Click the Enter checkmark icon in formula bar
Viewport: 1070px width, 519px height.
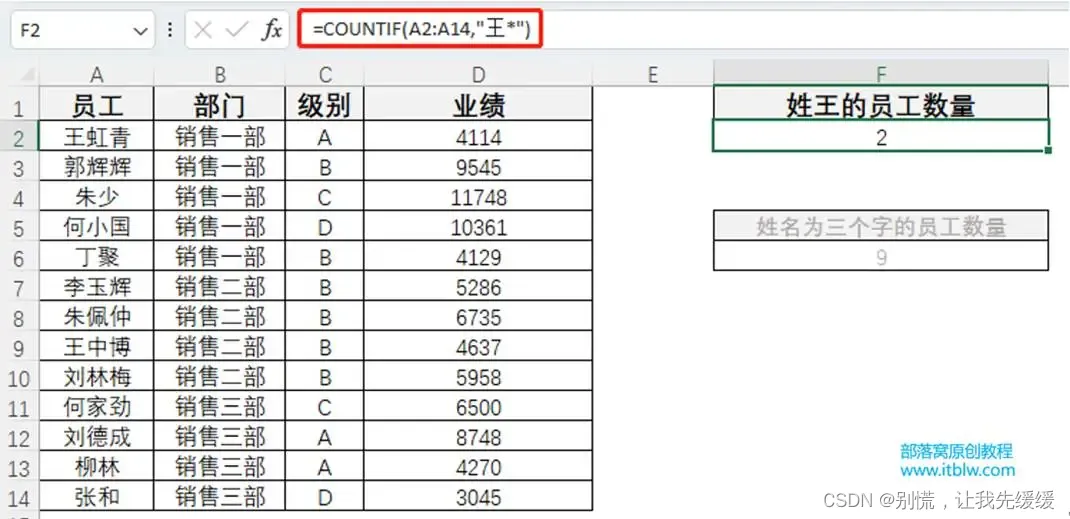[237, 30]
